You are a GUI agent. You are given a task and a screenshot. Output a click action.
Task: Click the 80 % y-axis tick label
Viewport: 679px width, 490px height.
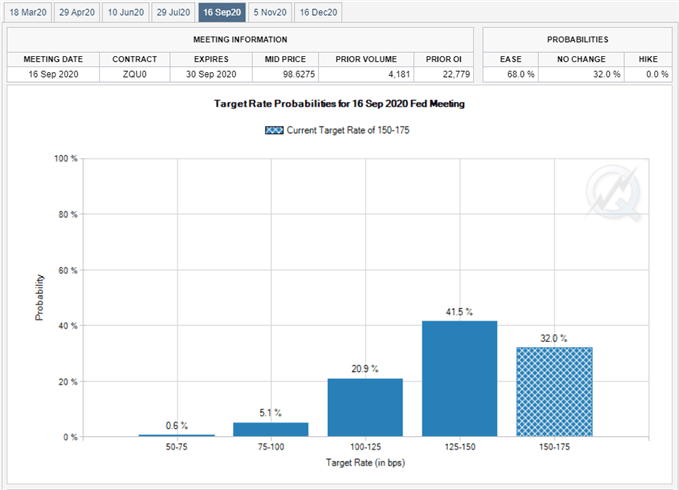coord(68,215)
